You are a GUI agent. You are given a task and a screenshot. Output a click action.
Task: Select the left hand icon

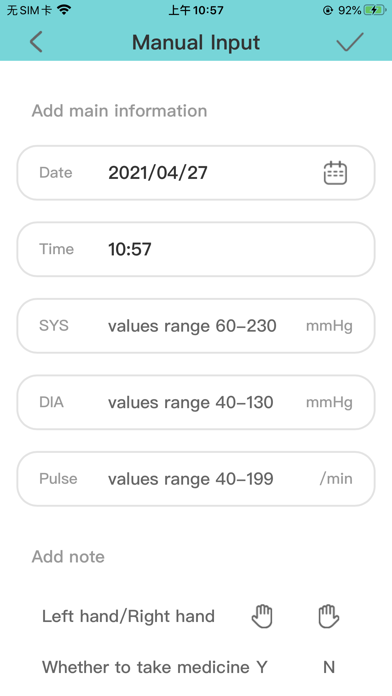pyautogui.click(x=262, y=616)
